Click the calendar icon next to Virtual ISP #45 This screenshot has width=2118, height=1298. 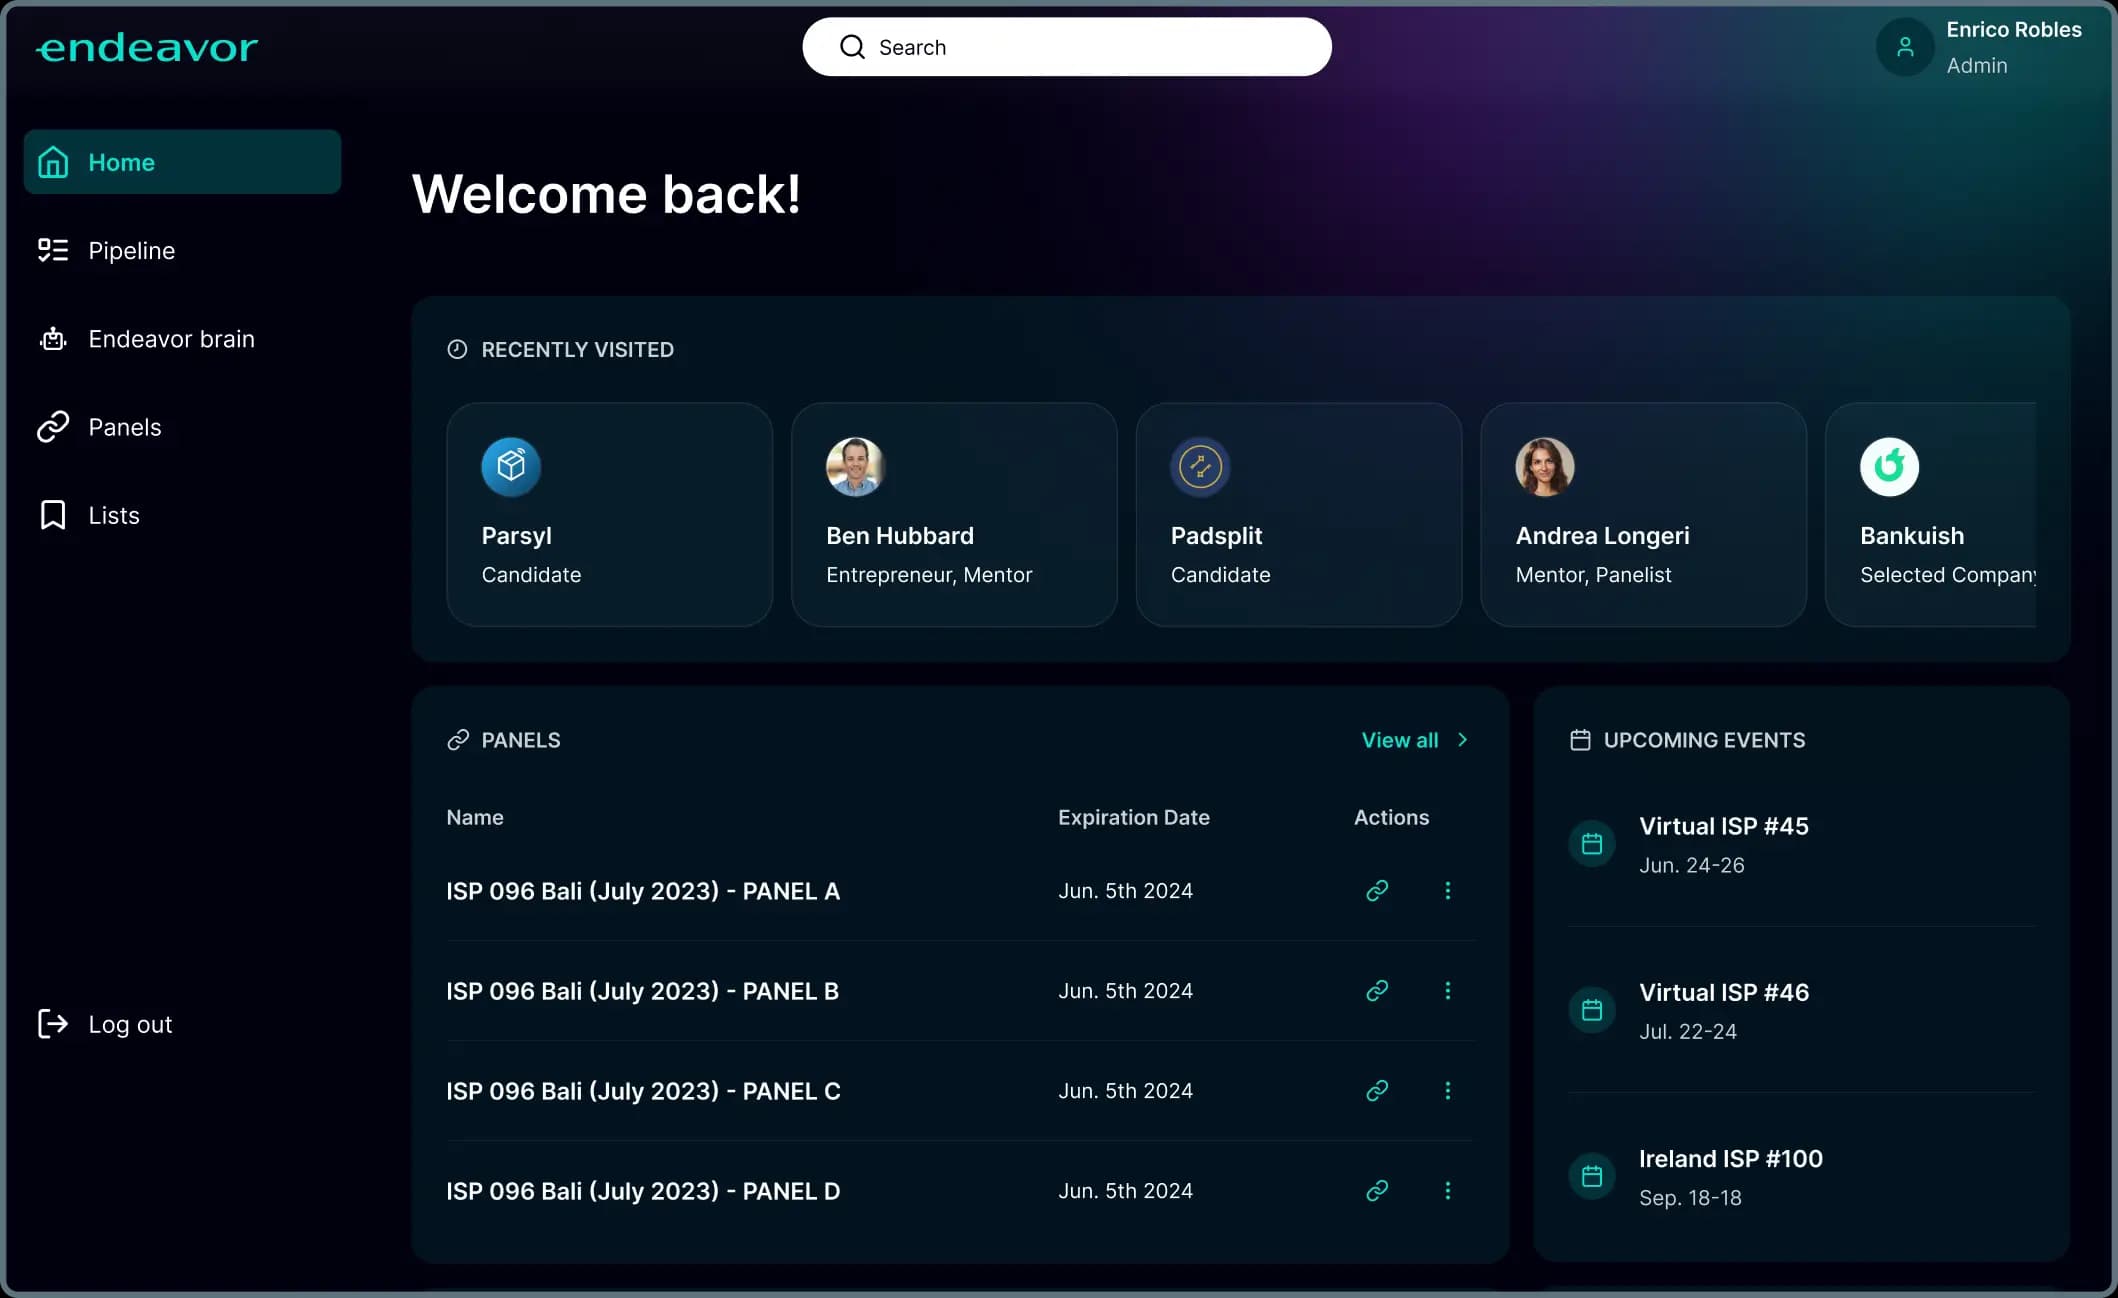point(1591,843)
